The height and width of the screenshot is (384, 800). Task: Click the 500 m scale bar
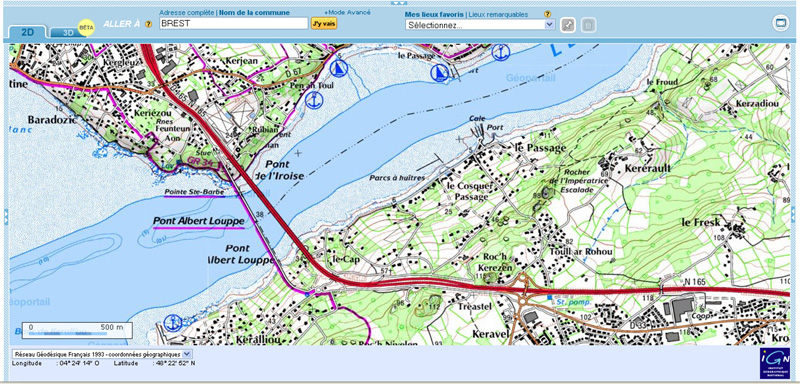click(x=77, y=330)
